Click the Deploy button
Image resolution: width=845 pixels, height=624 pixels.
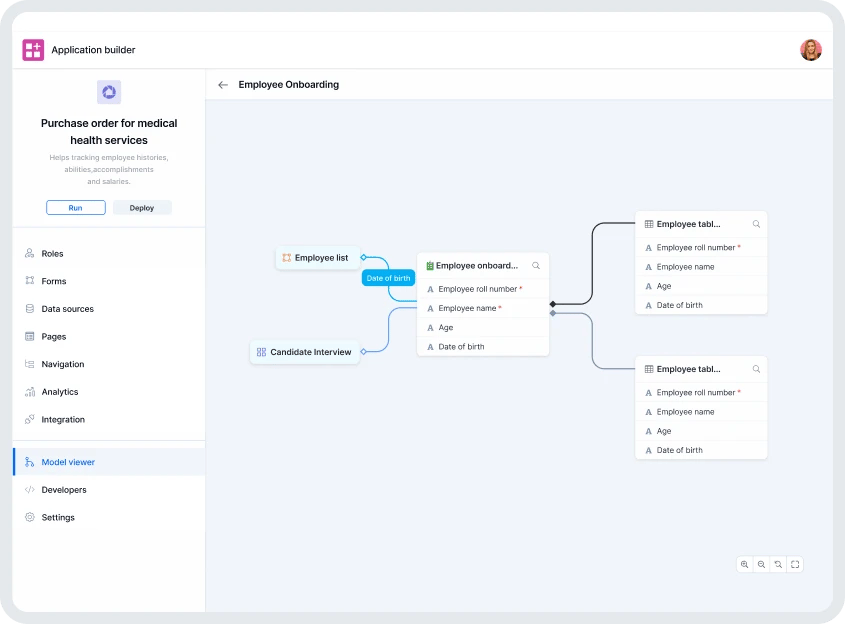pyautogui.click(x=142, y=207)
